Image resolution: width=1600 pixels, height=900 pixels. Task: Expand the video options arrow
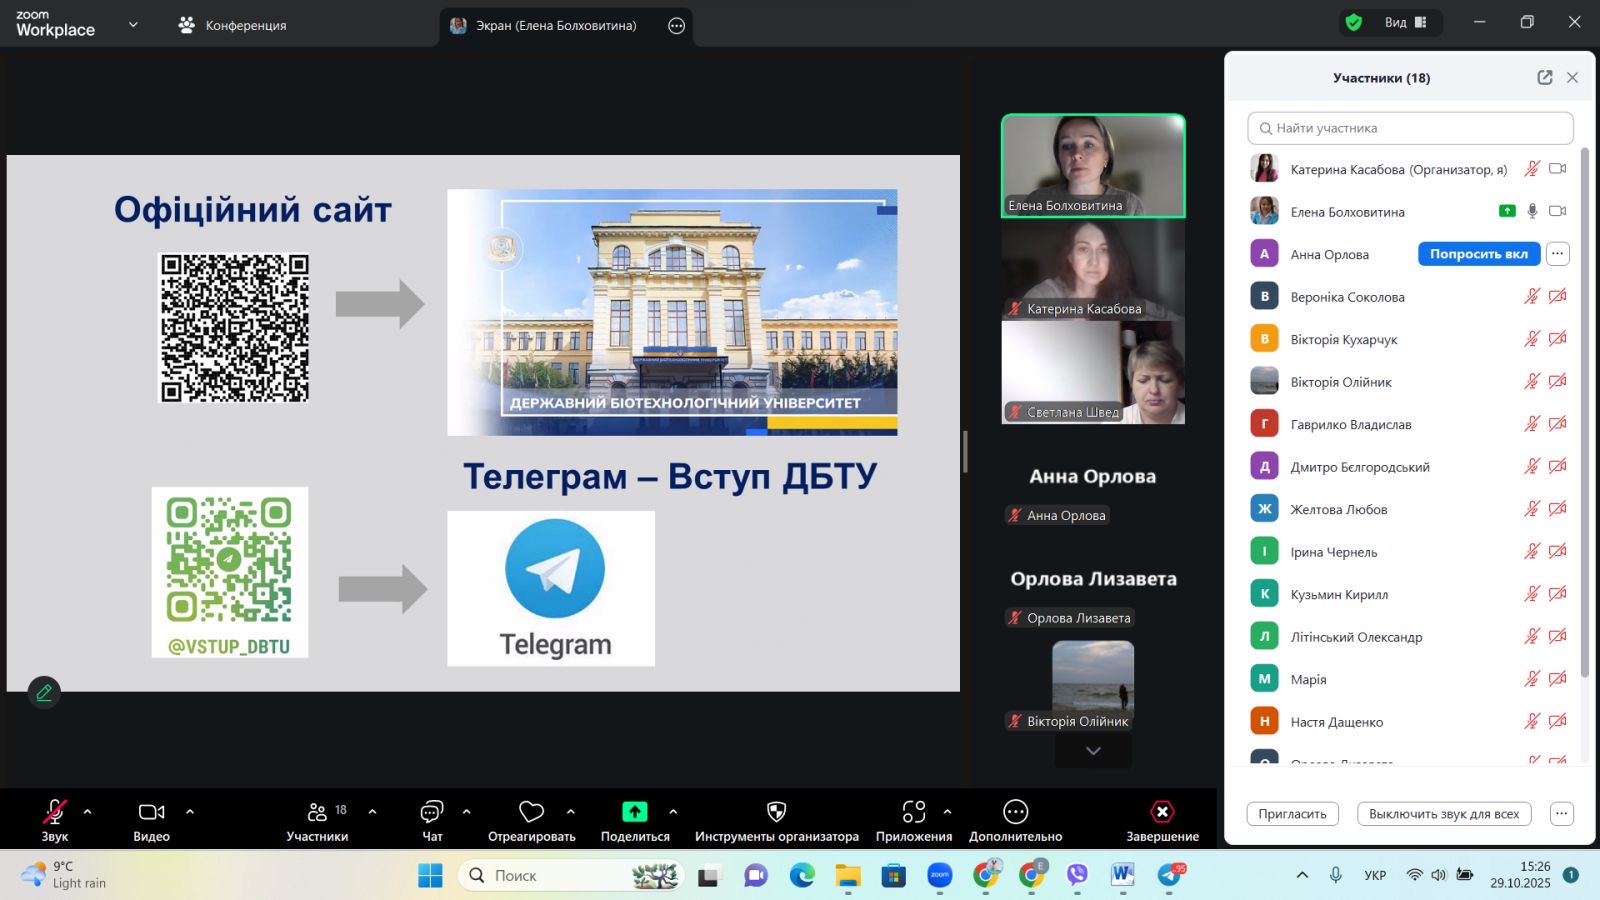tap(190, 812)
